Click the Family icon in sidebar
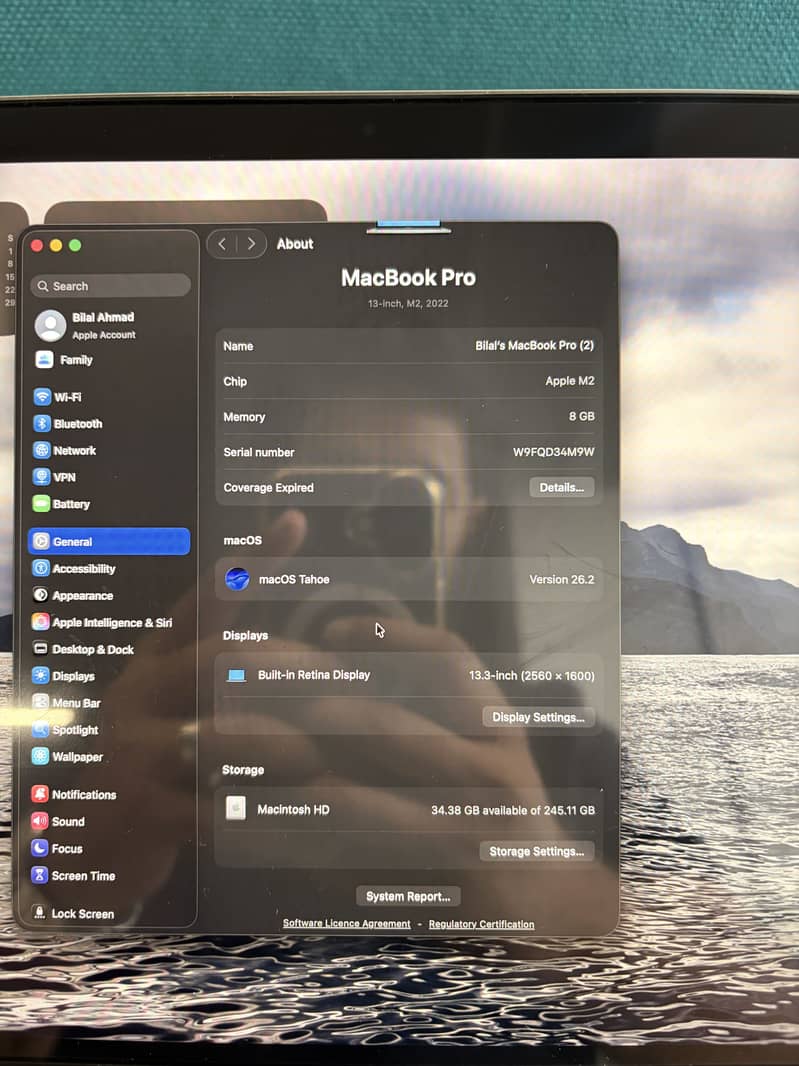 coord(45,360)
